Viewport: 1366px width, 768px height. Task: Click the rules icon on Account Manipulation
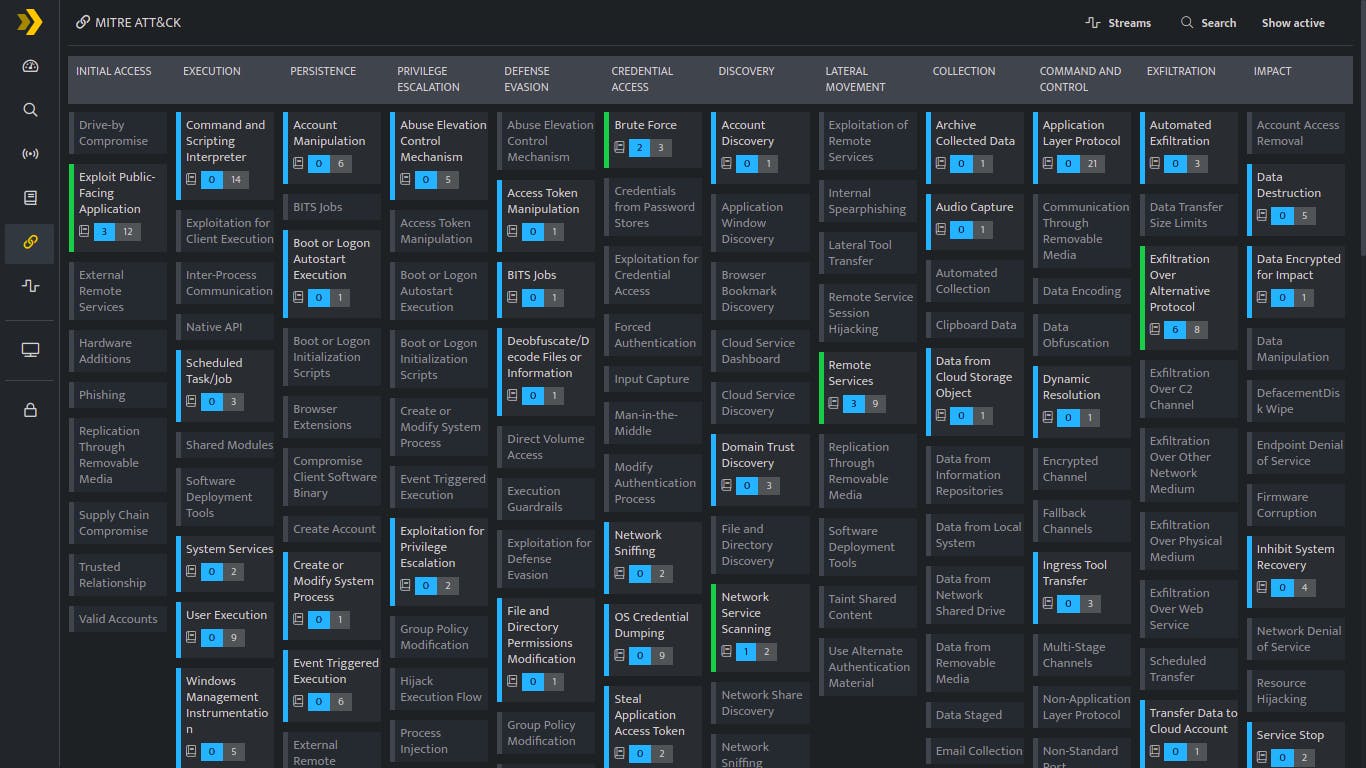pyautogui.click(x=298, y=164)
